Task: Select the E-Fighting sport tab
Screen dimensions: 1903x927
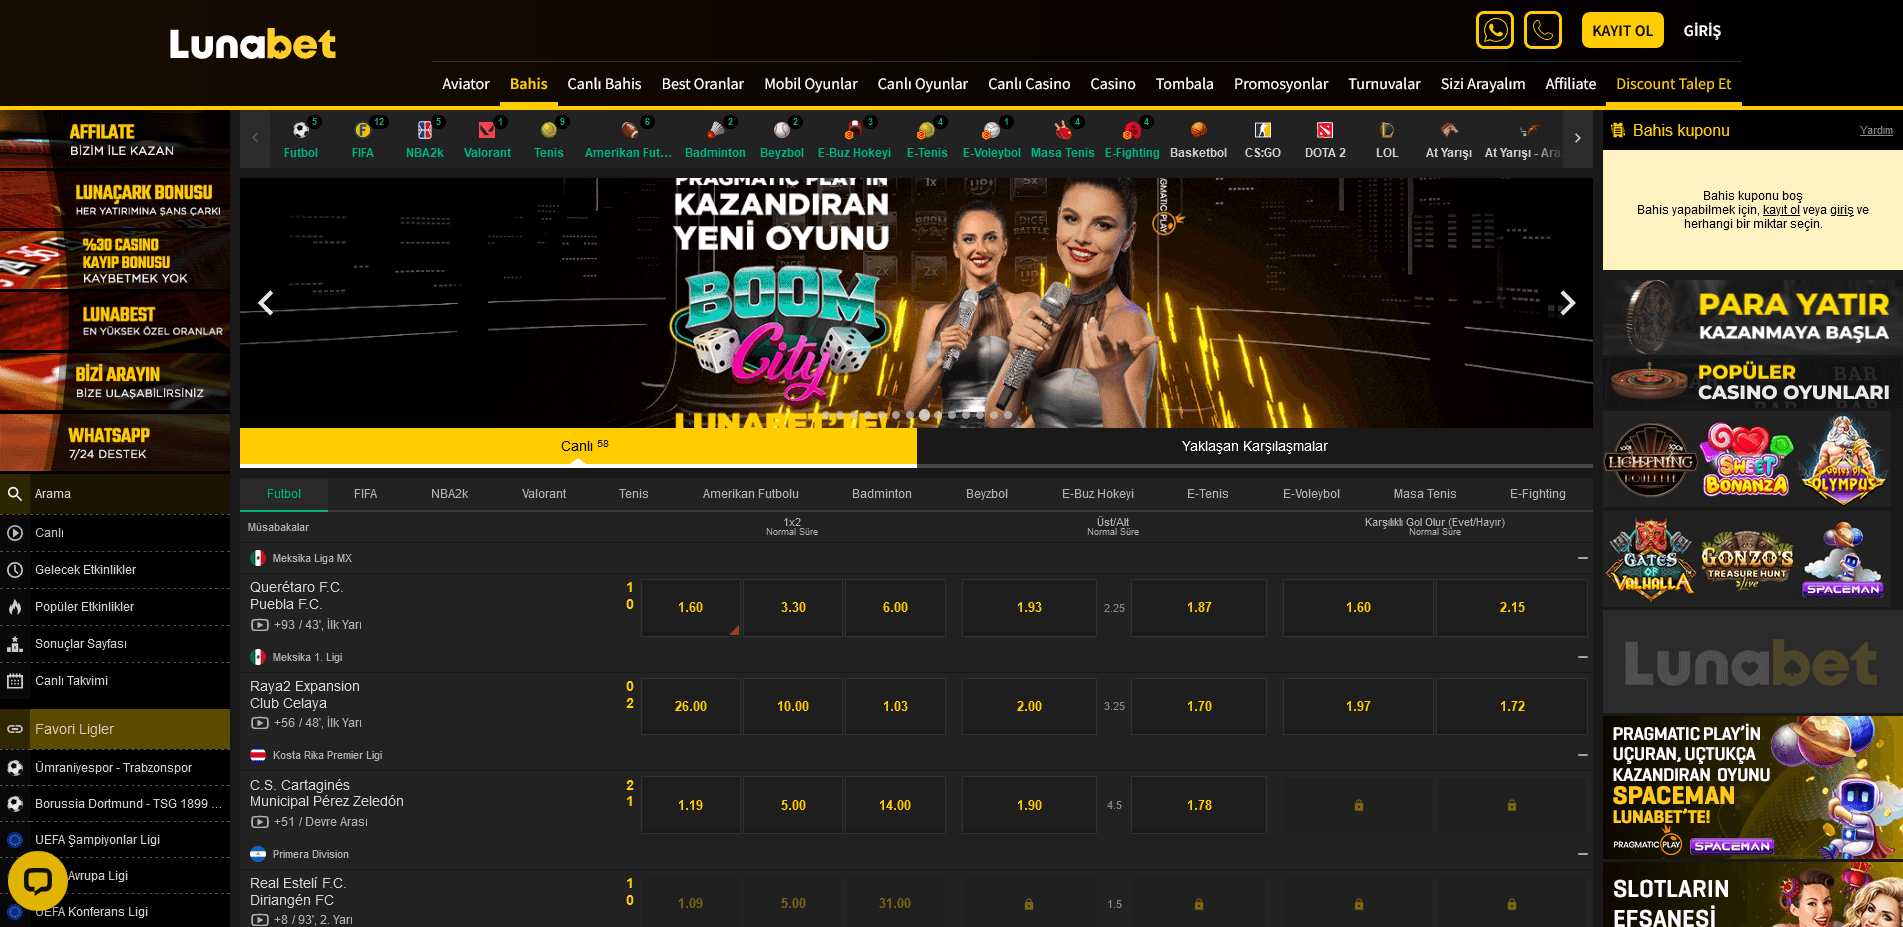Action: coord(1537,494)
